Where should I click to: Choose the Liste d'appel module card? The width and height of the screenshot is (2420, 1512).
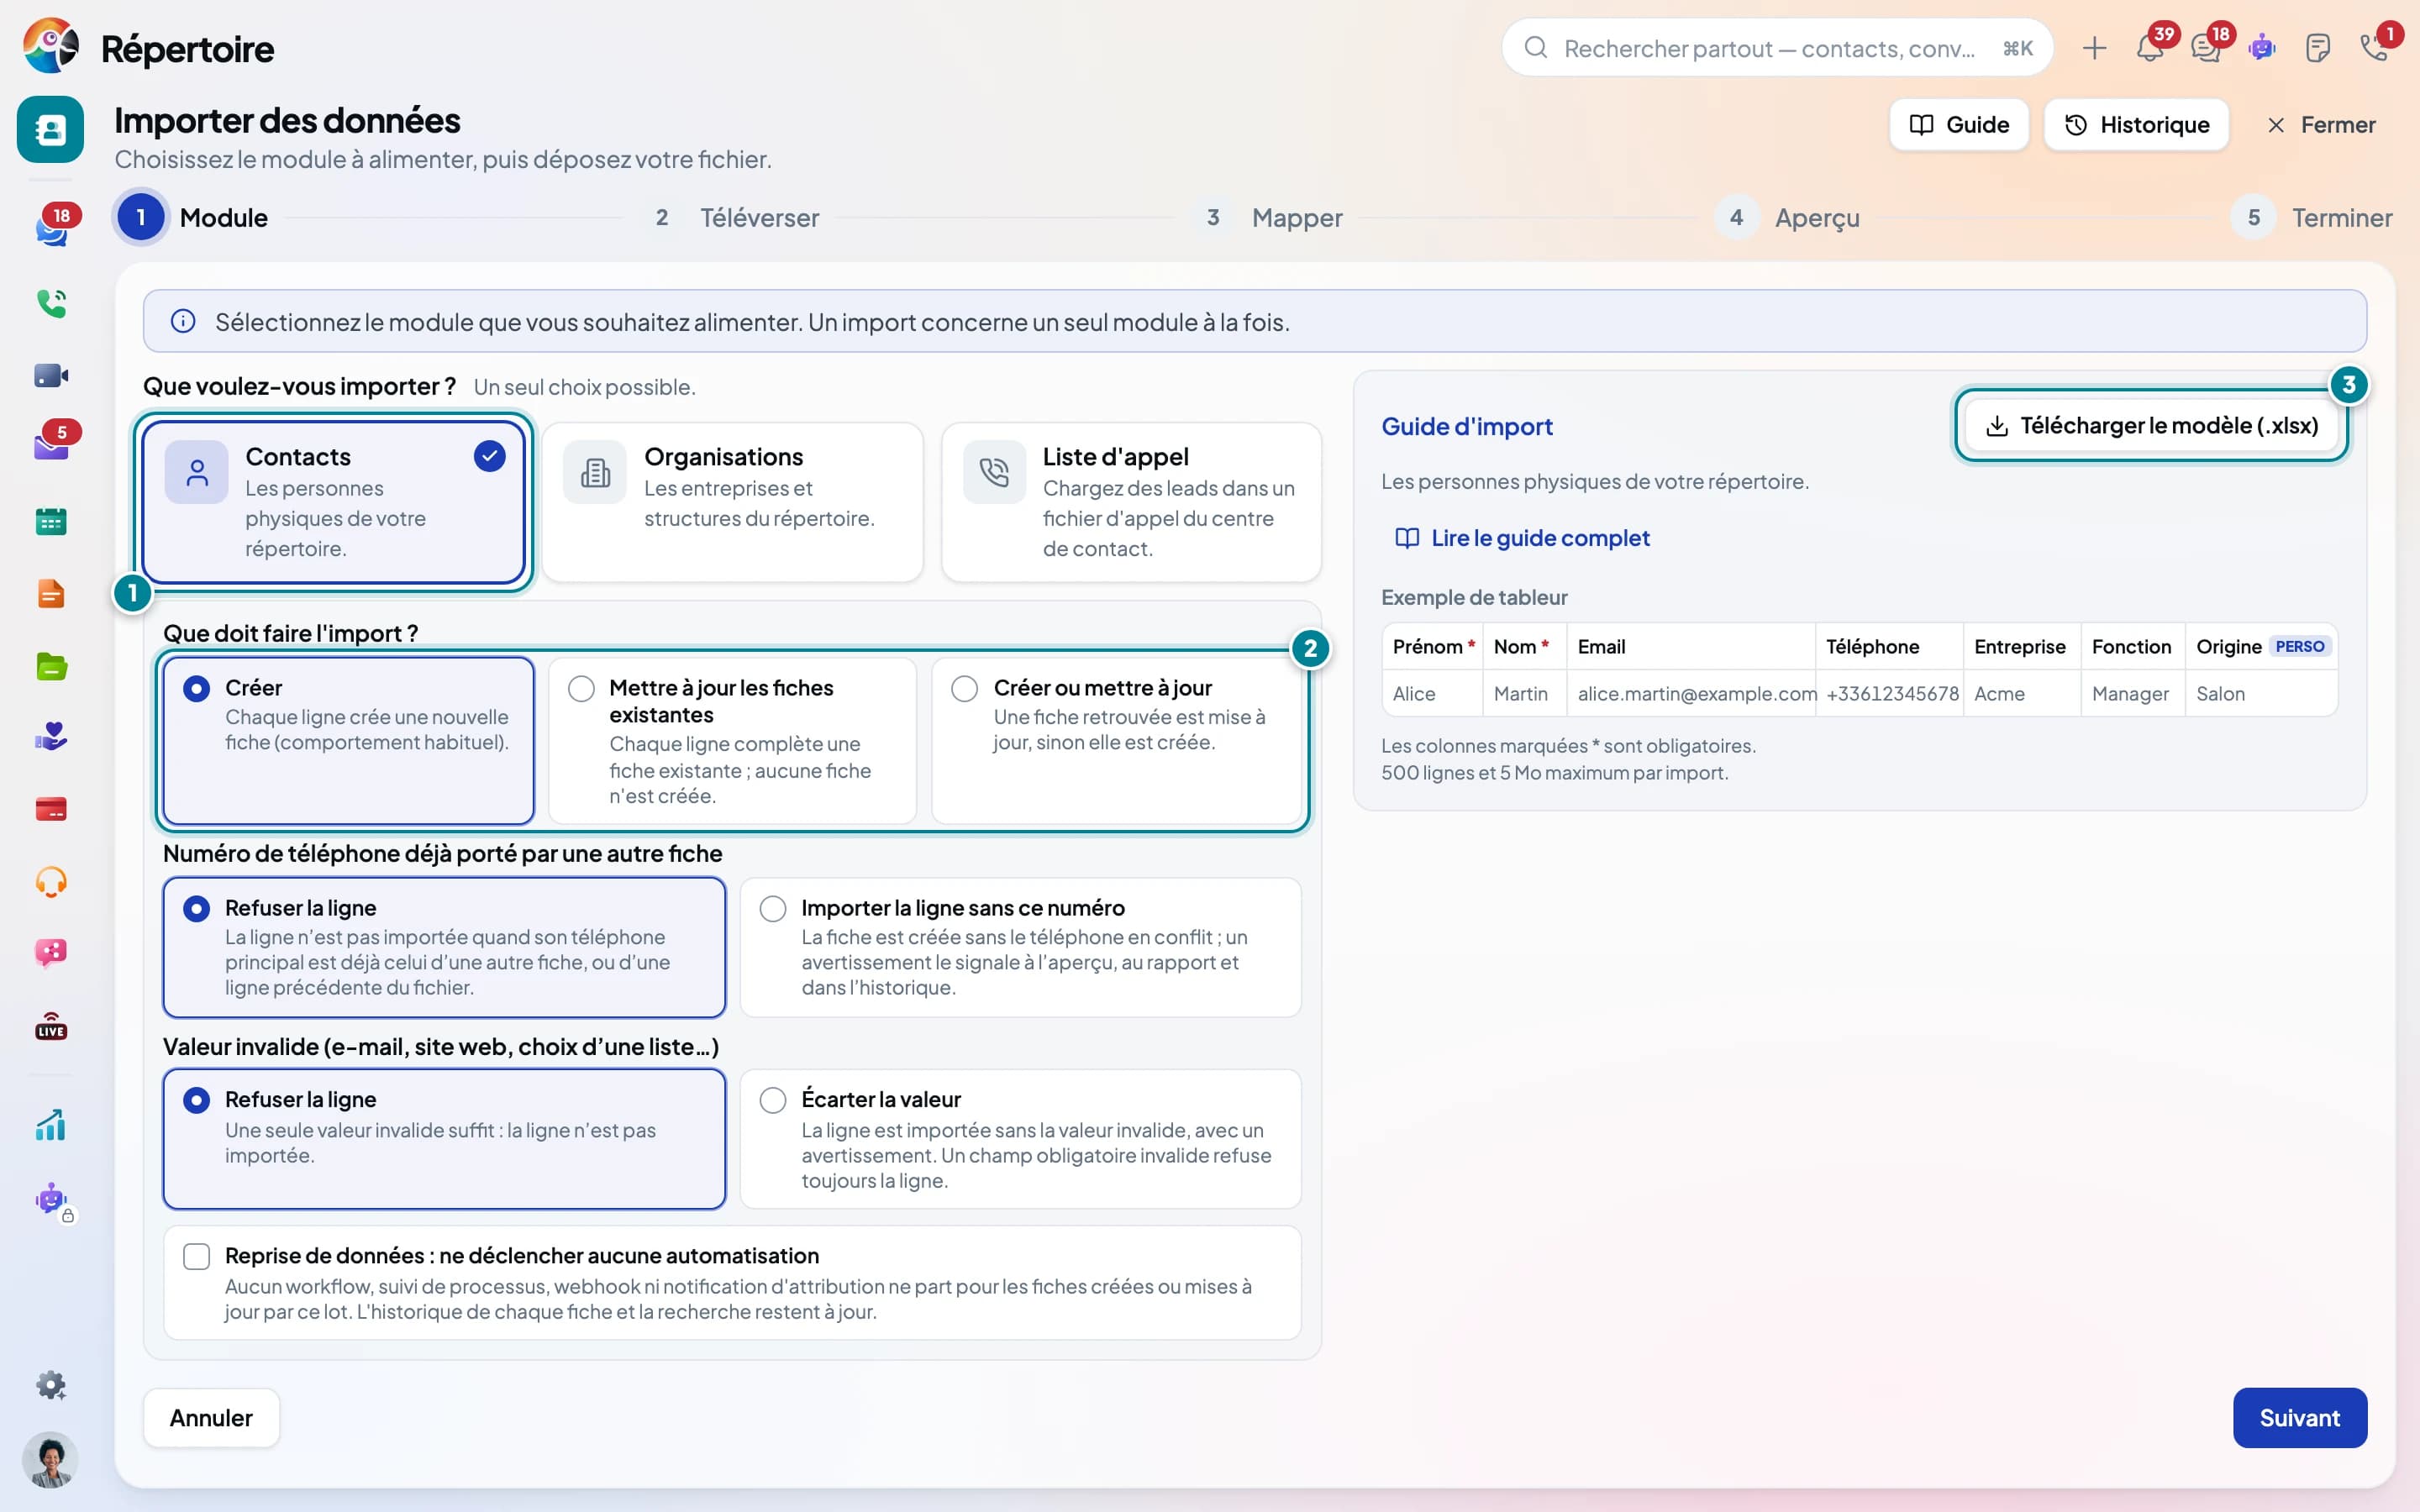pos(1131,502)
